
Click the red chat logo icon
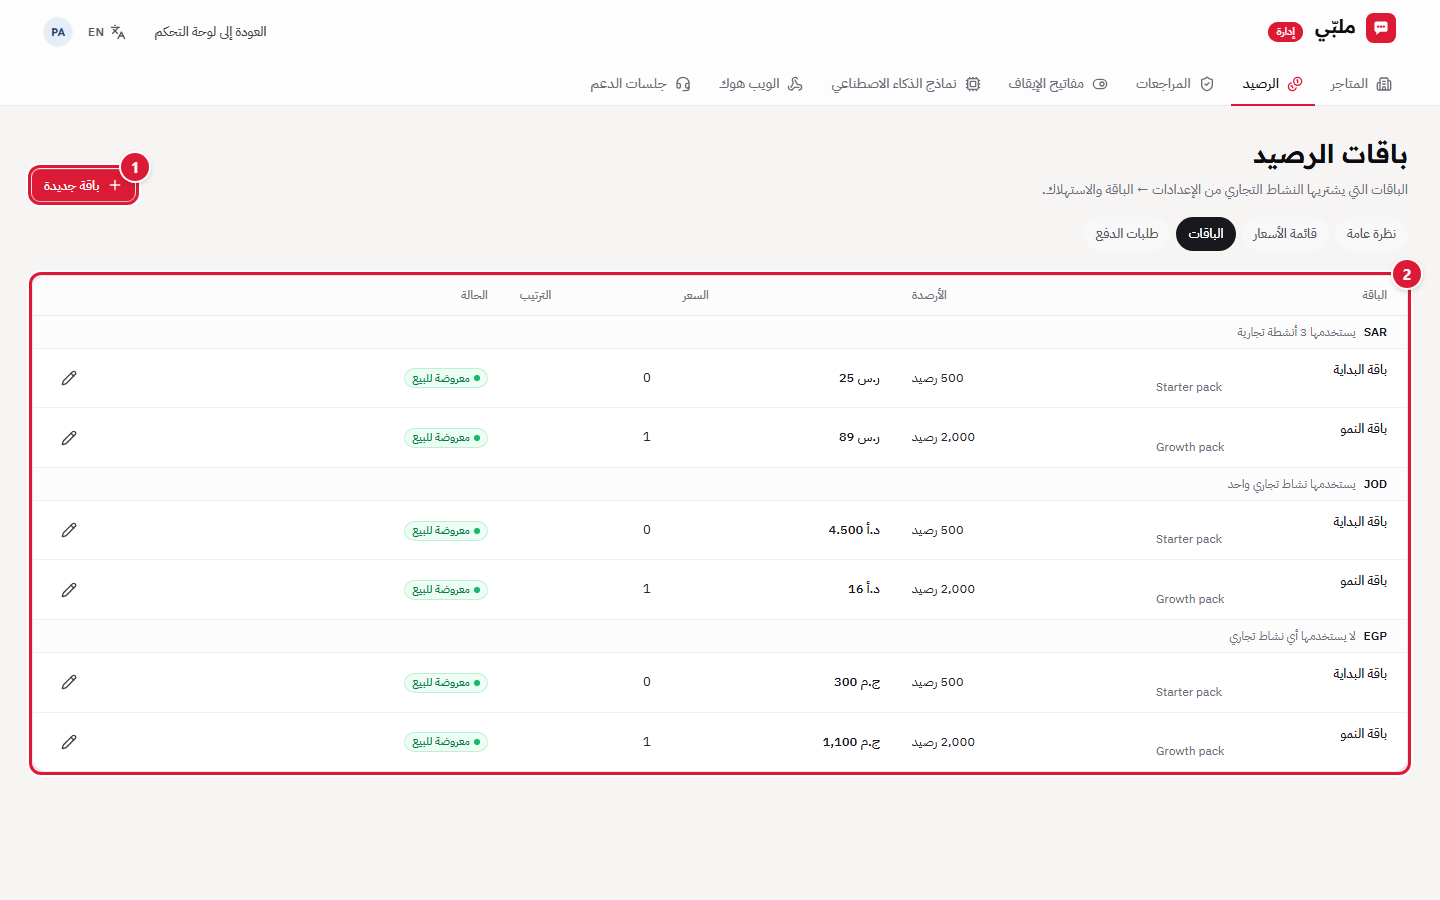pyautogui.click(x=1381, y=28)
